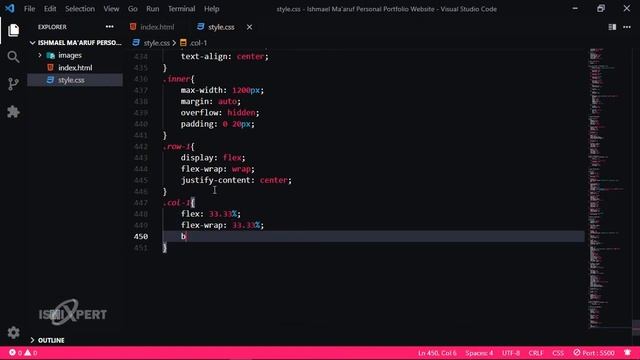Open the Search view in activity bar
This screenshot has width=640, height=360.
13,57
